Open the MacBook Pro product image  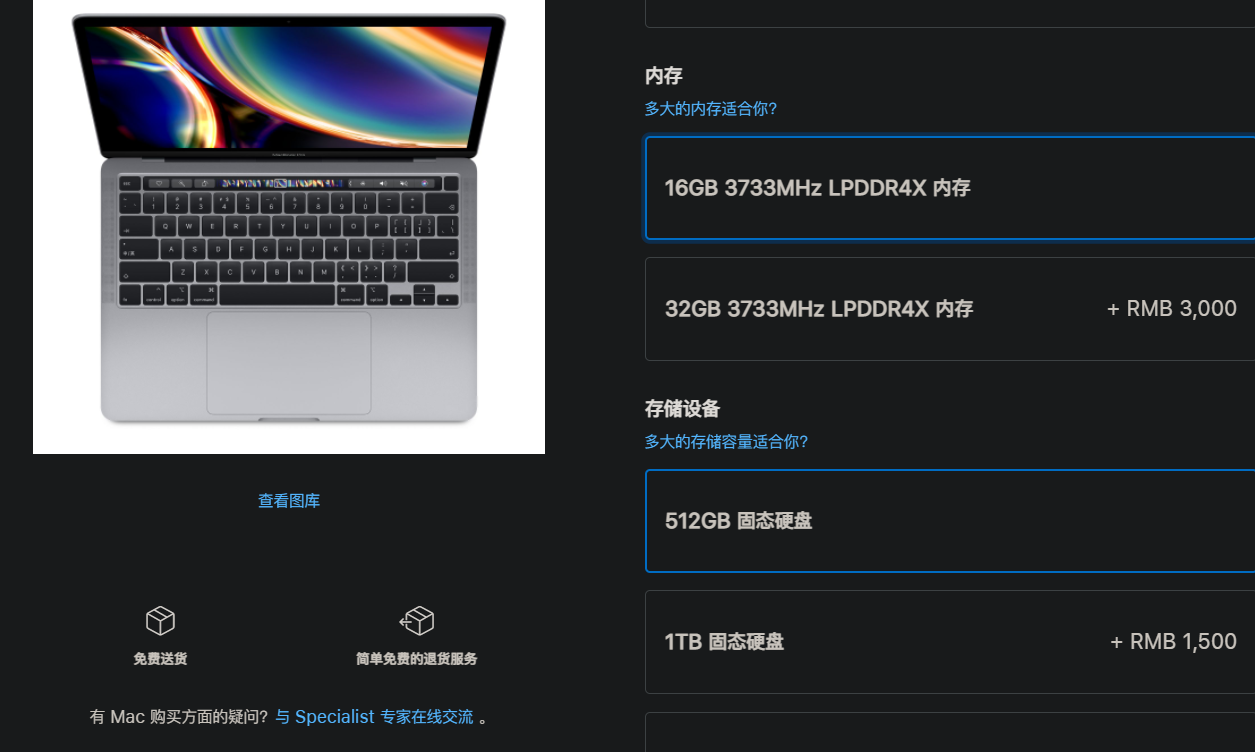[x=289, y=226]
